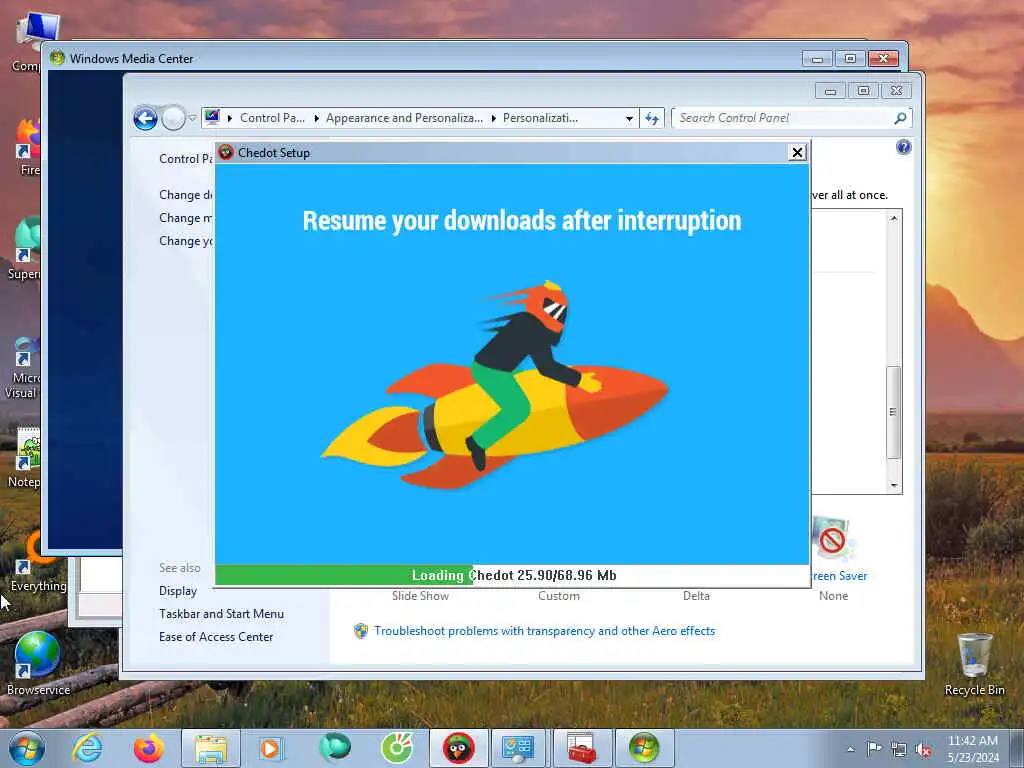Expand arrow before 'Control Pa...' breadcrumb

(230, 118)
